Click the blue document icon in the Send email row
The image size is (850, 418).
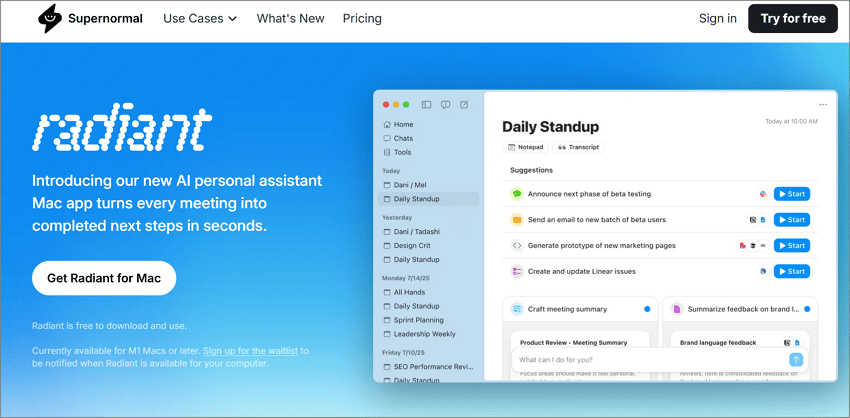pyautogui.click(x=763, y=220)
